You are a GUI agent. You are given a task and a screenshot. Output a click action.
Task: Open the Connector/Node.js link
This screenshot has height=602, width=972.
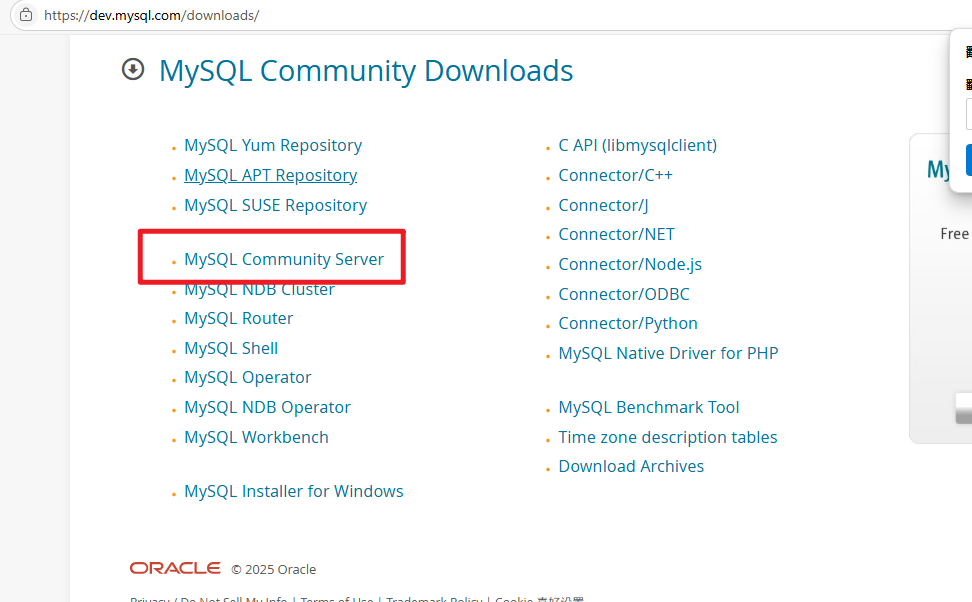pyautogui.click(x=630, y=264)
